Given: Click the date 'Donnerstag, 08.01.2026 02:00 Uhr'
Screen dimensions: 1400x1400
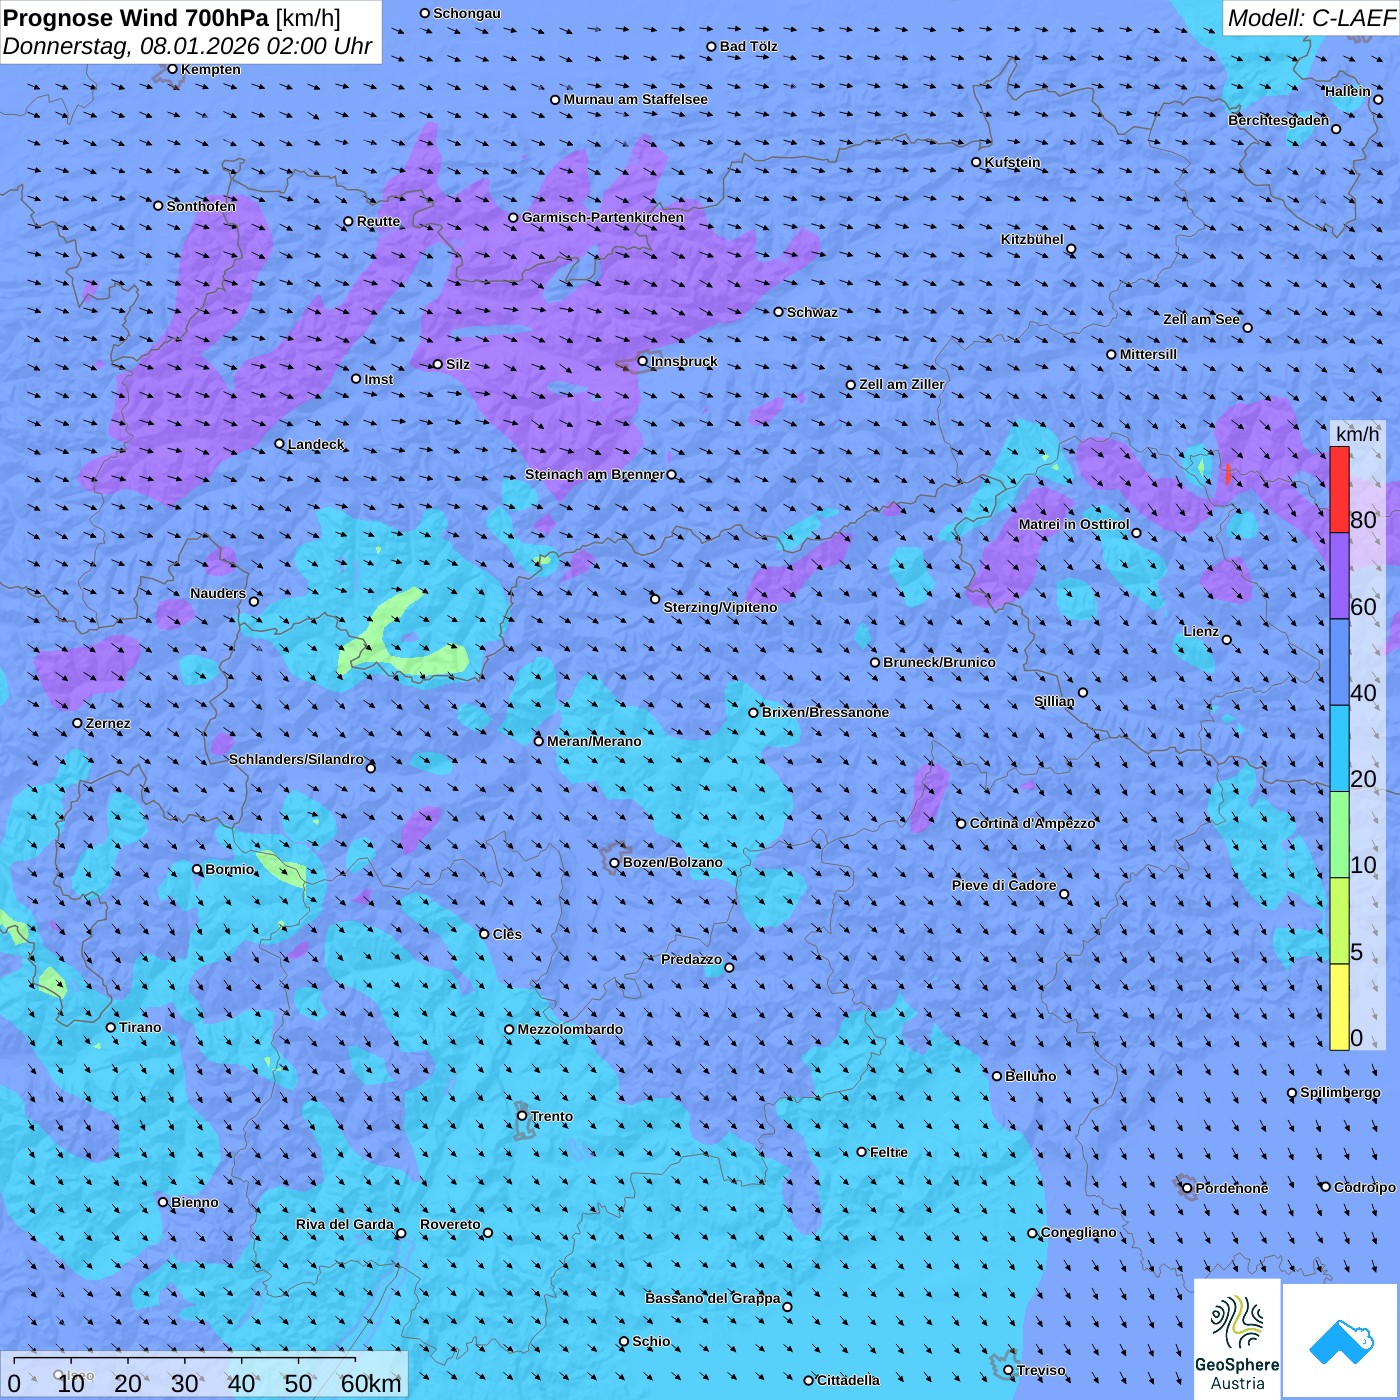Looking at the screenshot, I should pyautogui.click(x=187, y=46).
